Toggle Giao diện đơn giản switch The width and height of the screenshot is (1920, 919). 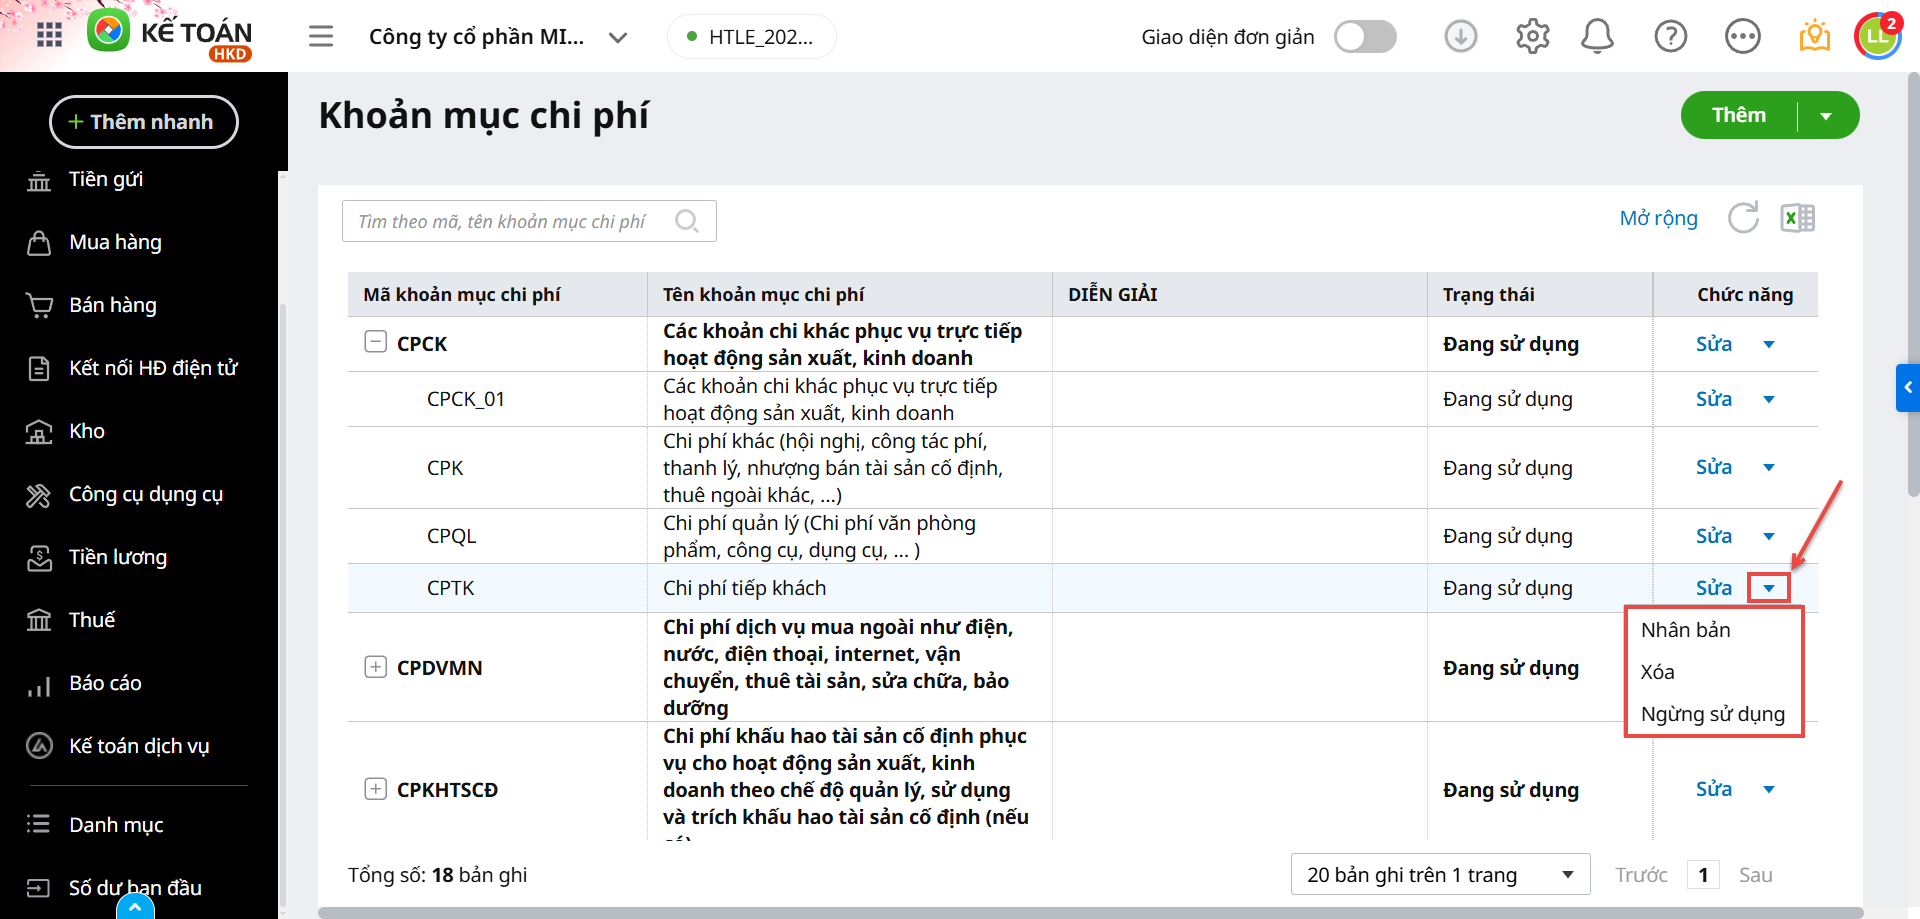[x=1365, y=37]
